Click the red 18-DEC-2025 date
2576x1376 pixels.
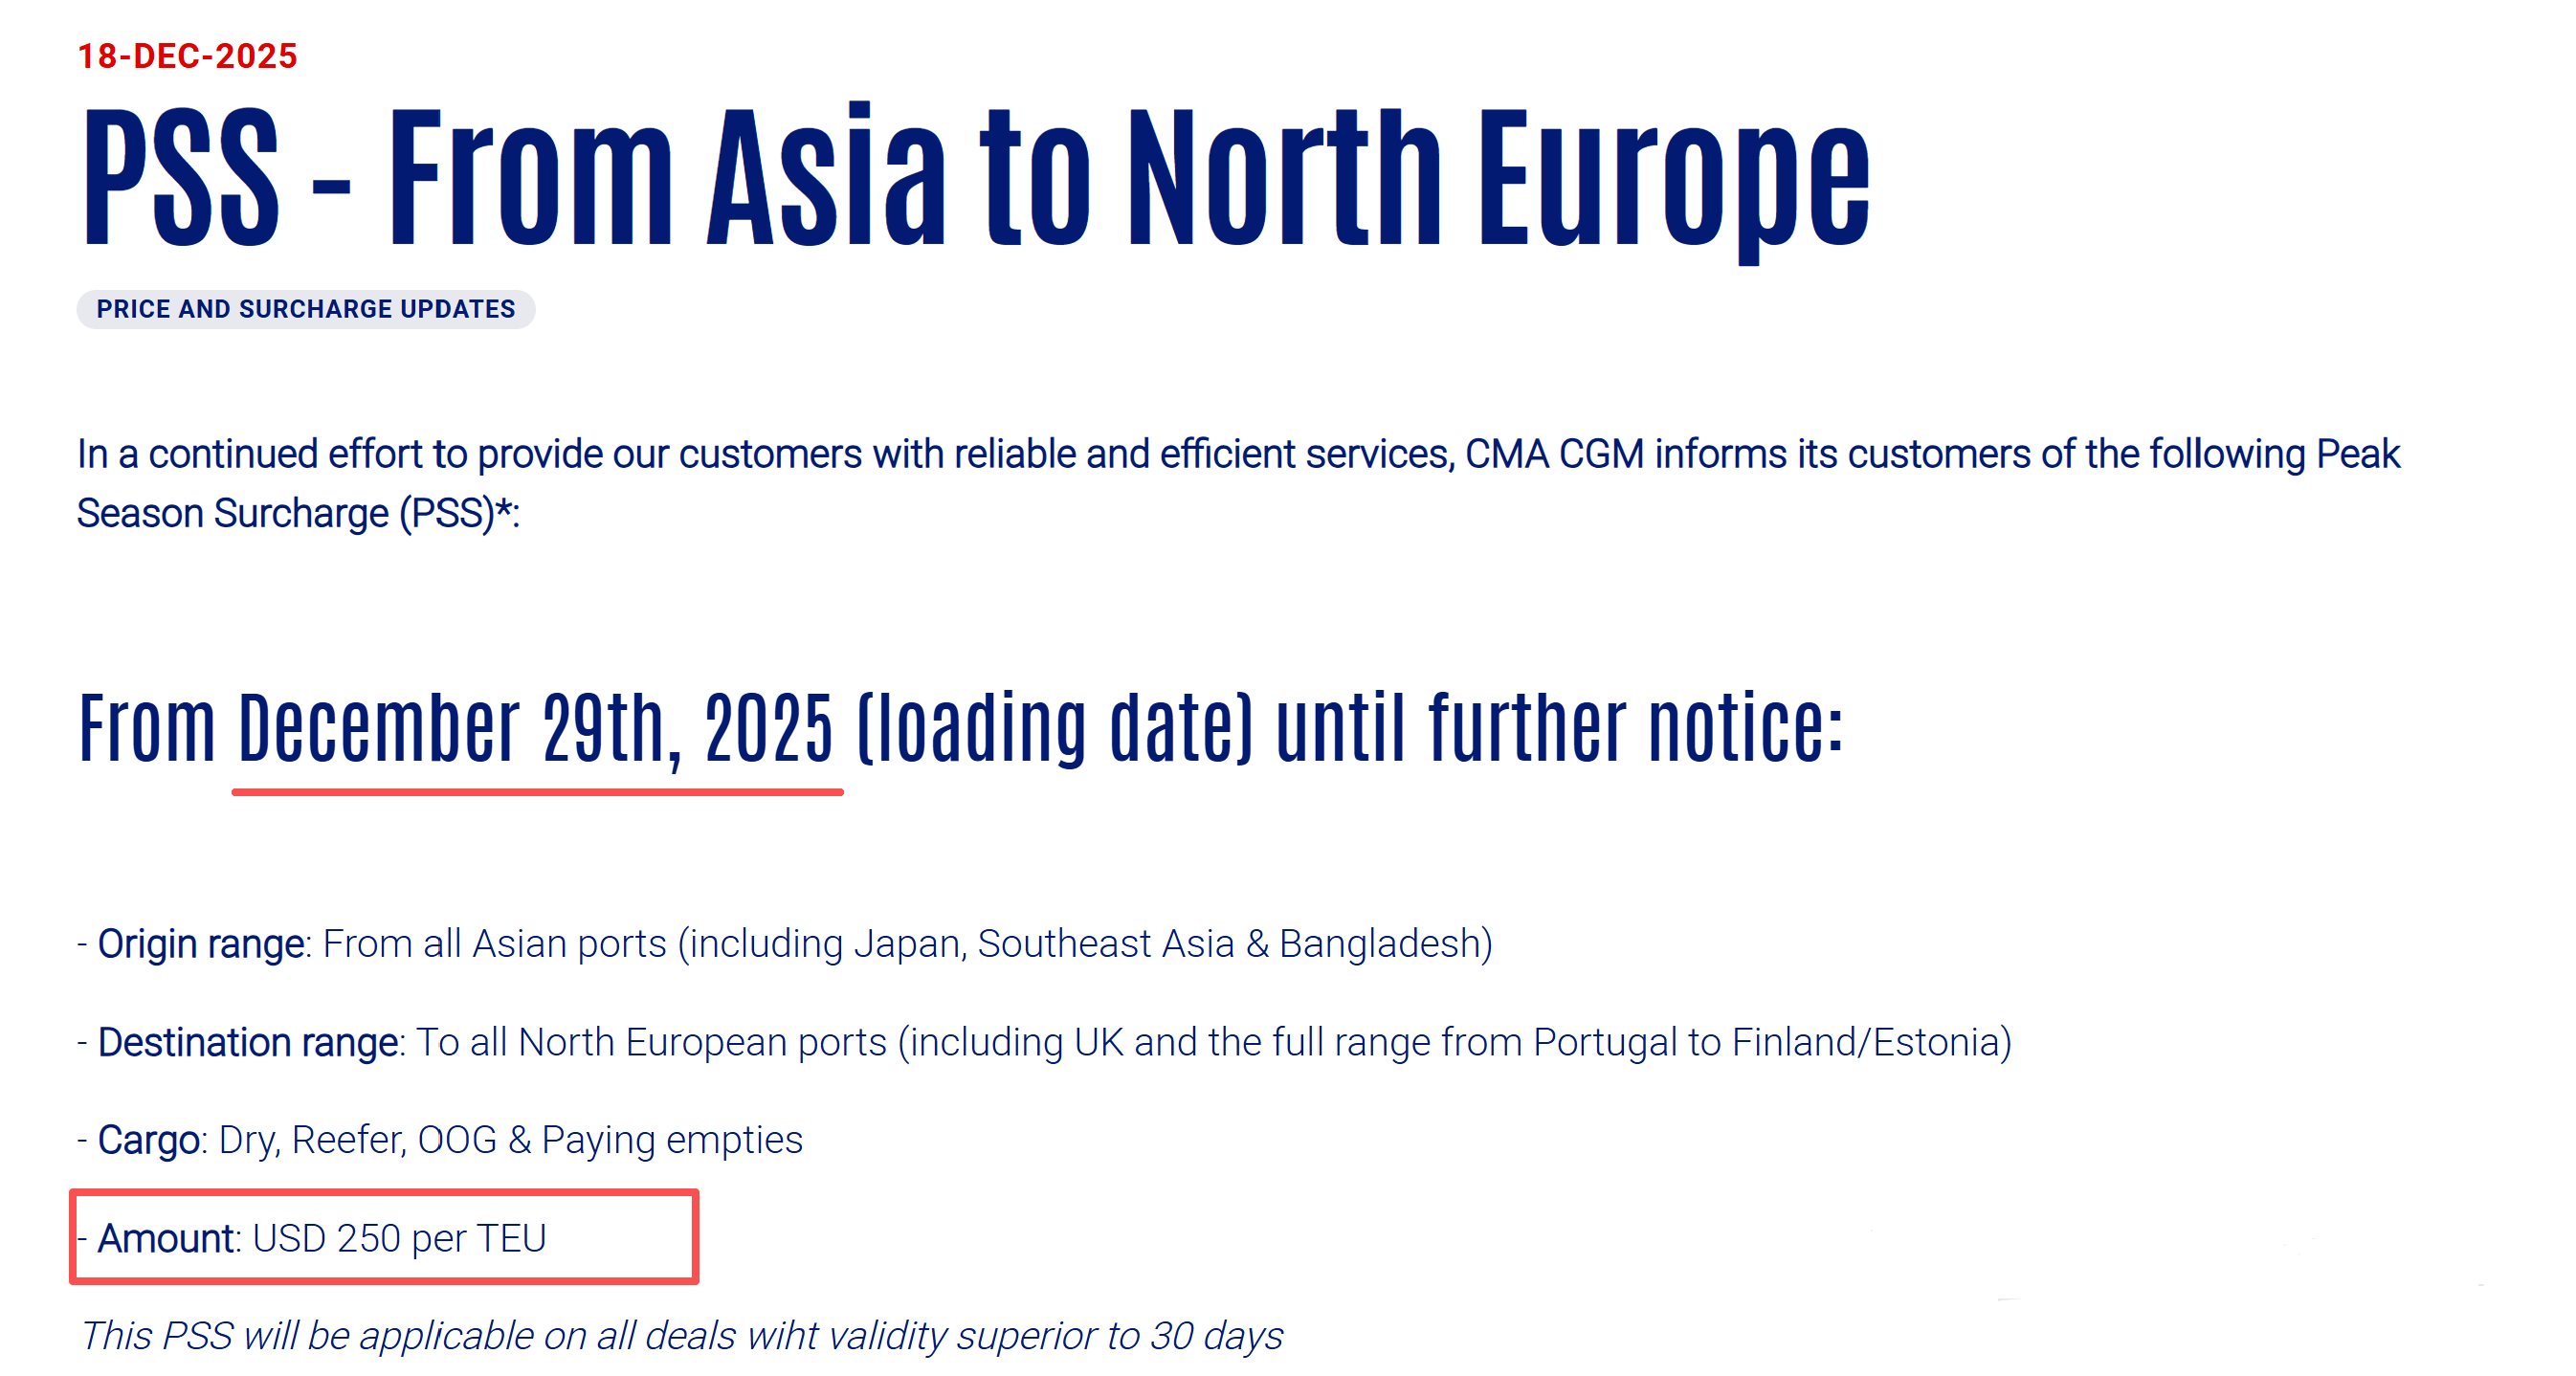pyautogui.click(x=187, y=56)
